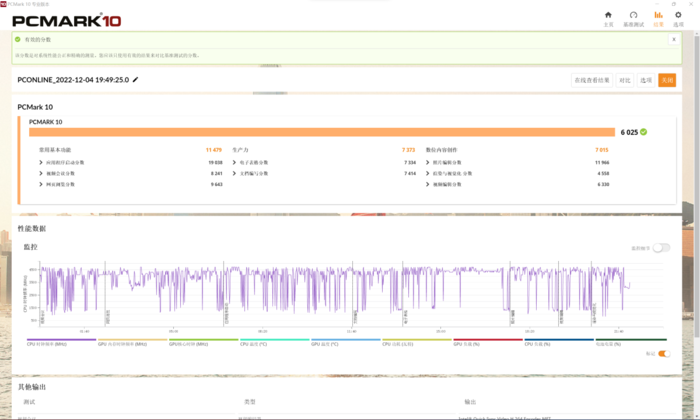
Task: Click the Productivity score 7 373
Action: (408, 150)
